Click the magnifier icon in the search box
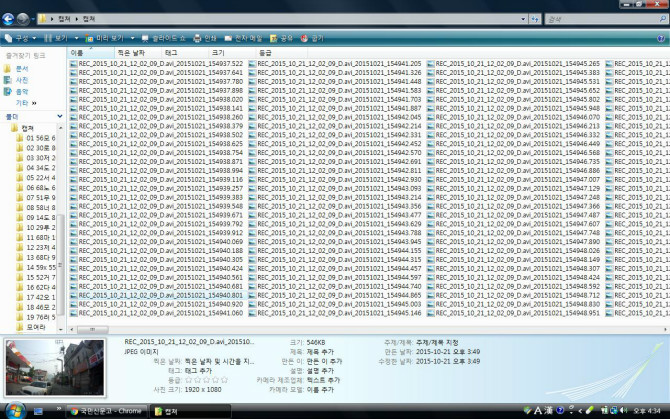This screenshot has height=419, width=670. [663, 19]
